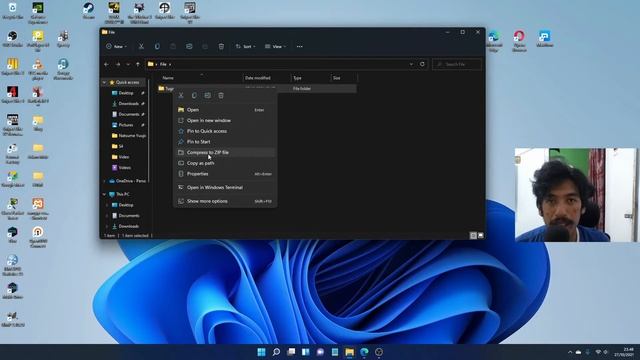This screenshot has height=360, width=640.
Task: Select Desktop under Quick access
Action: click(x=126, y=93)
